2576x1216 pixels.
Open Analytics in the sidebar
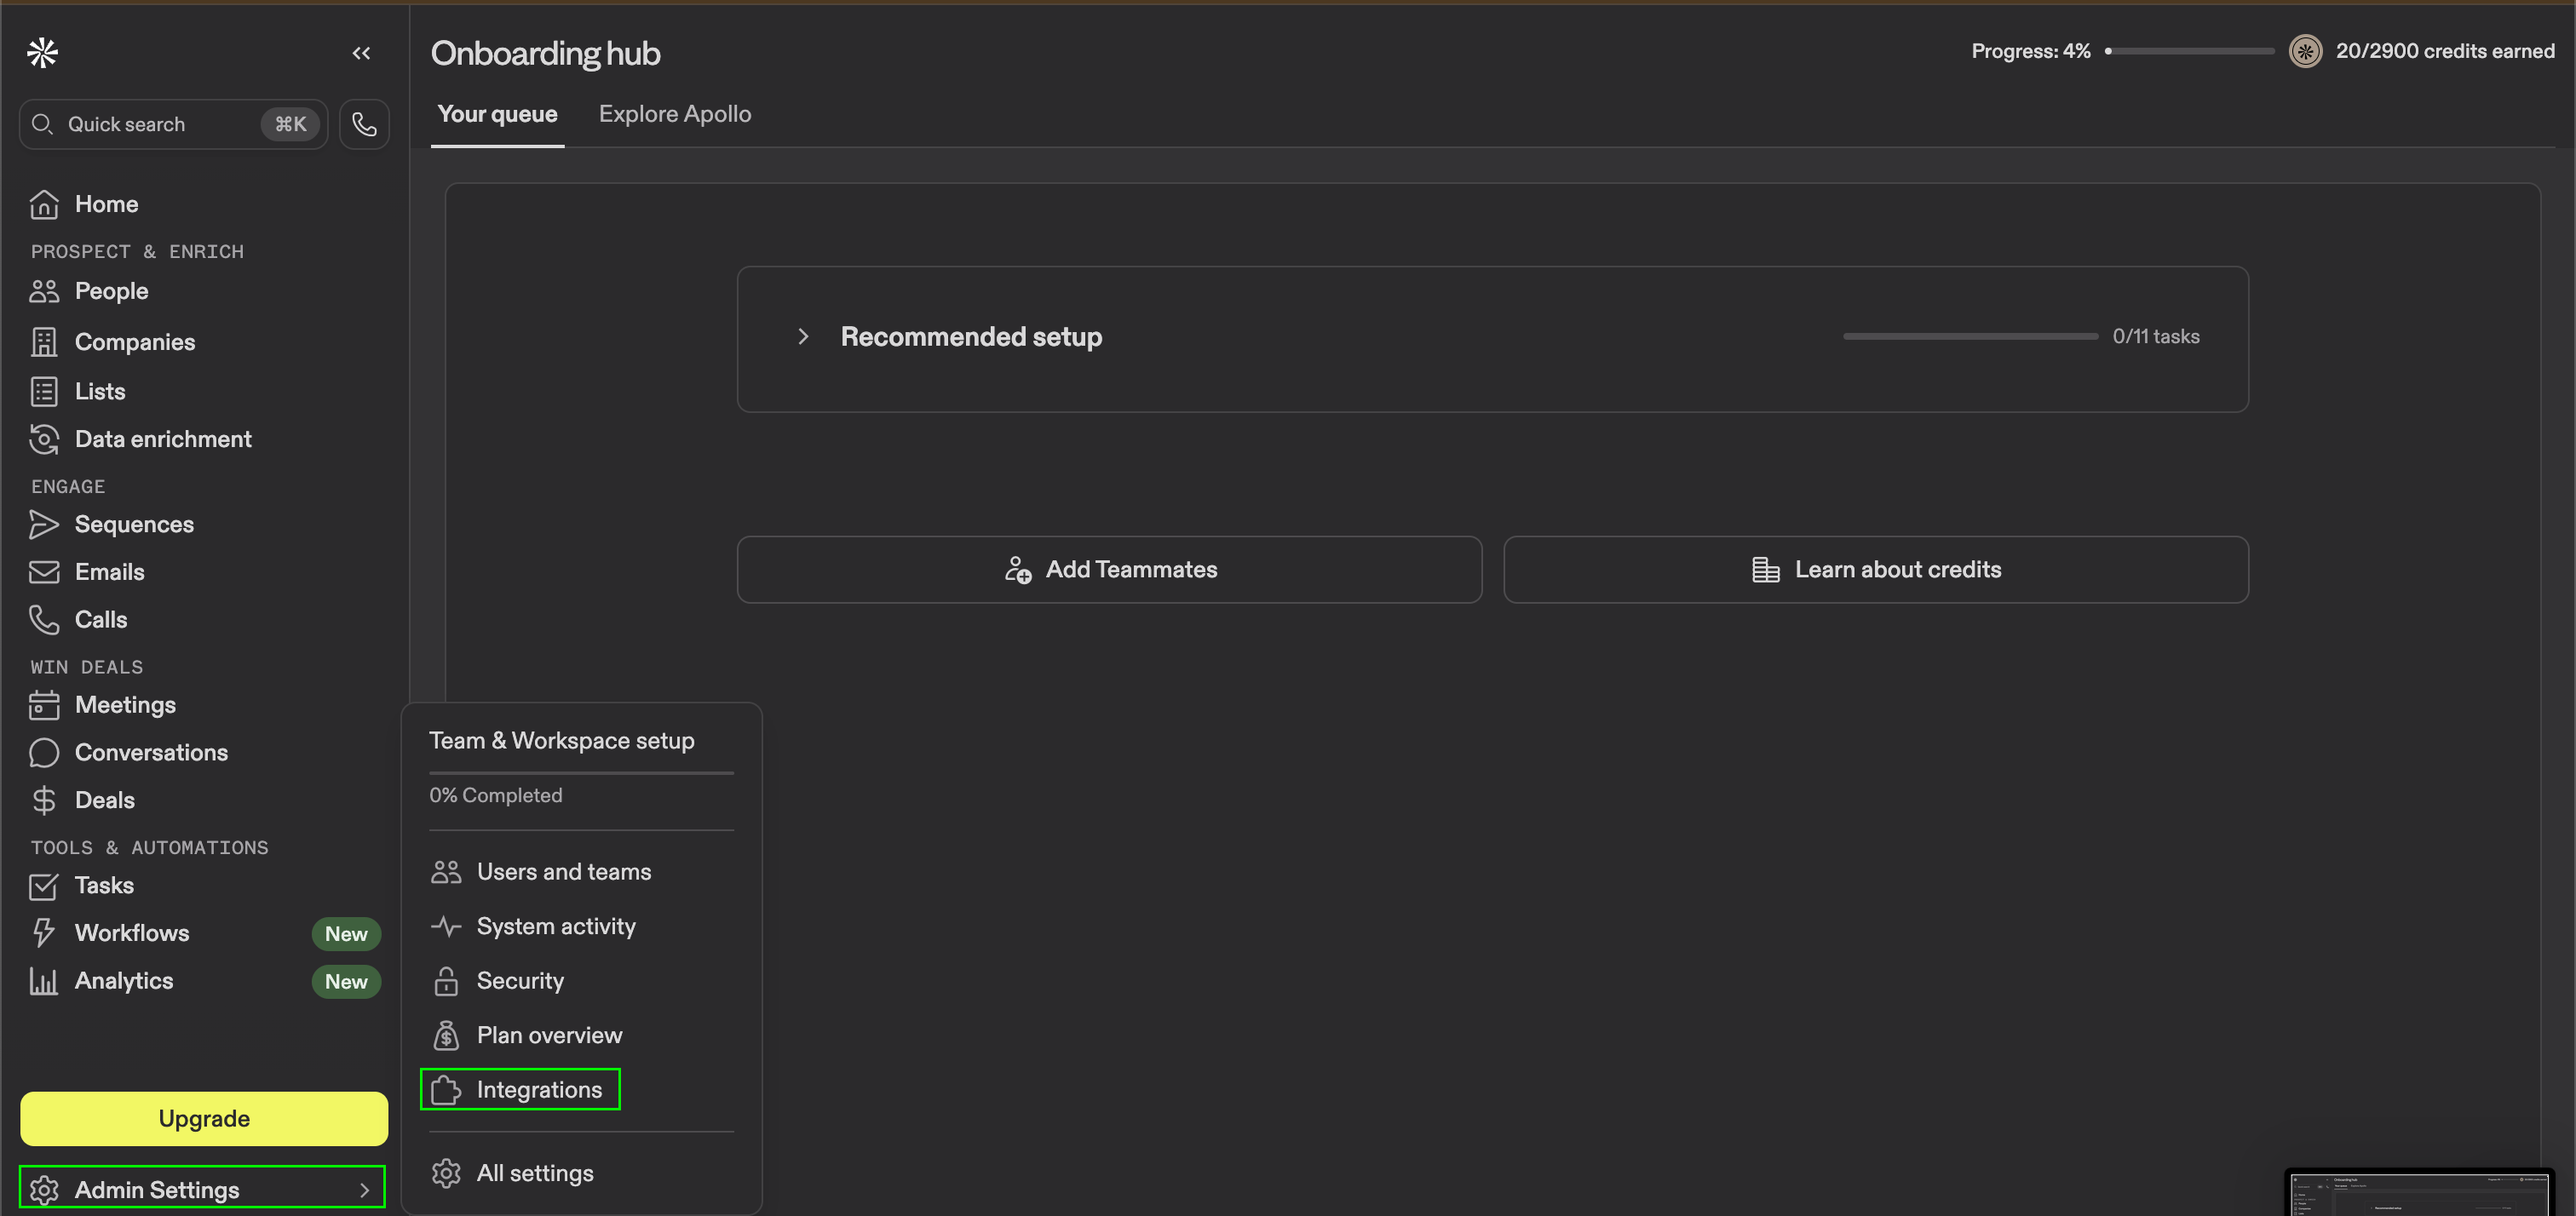coord(123,981)
